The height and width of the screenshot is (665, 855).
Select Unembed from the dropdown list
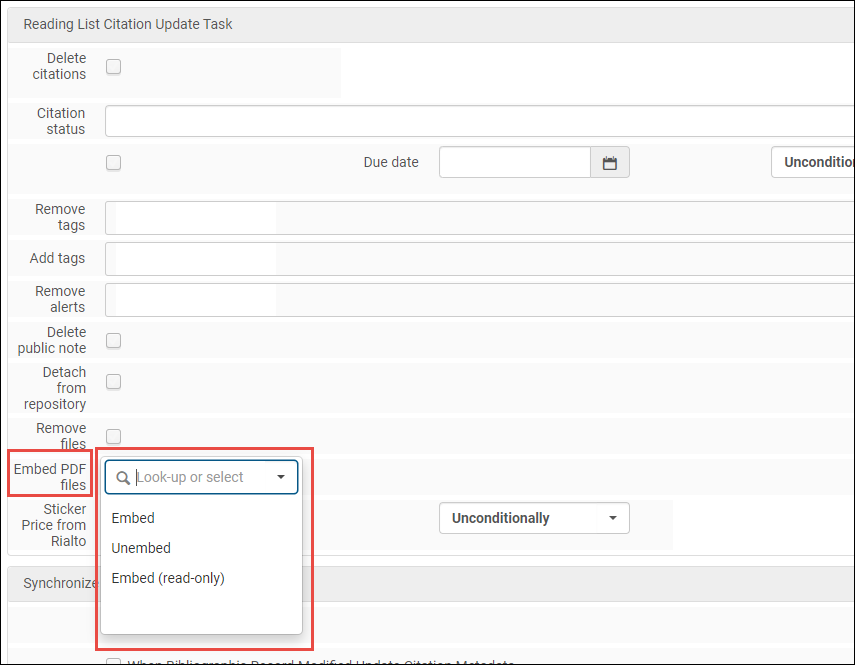pyautogui.click(x=141, y=548)
